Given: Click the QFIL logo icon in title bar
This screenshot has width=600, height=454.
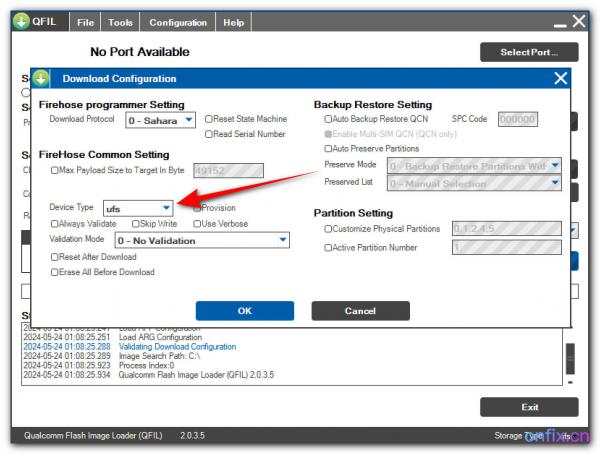Looking at the screenshot, I should pos(22,21).
